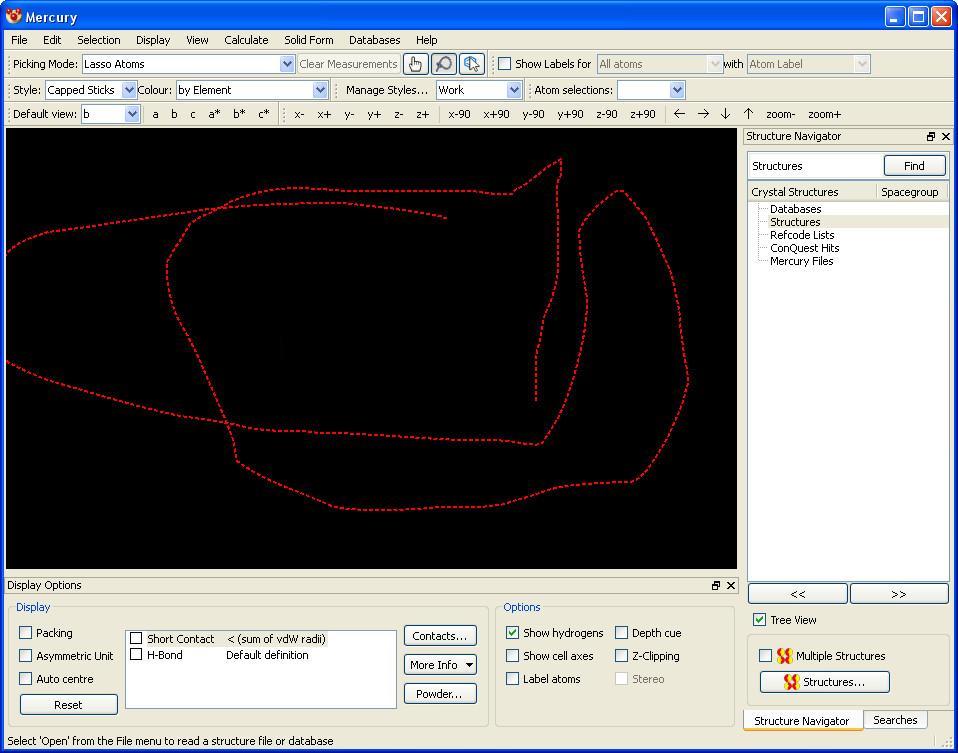Screen dimensions: 958x753
Task: View along the c axis
Action: 192,114
